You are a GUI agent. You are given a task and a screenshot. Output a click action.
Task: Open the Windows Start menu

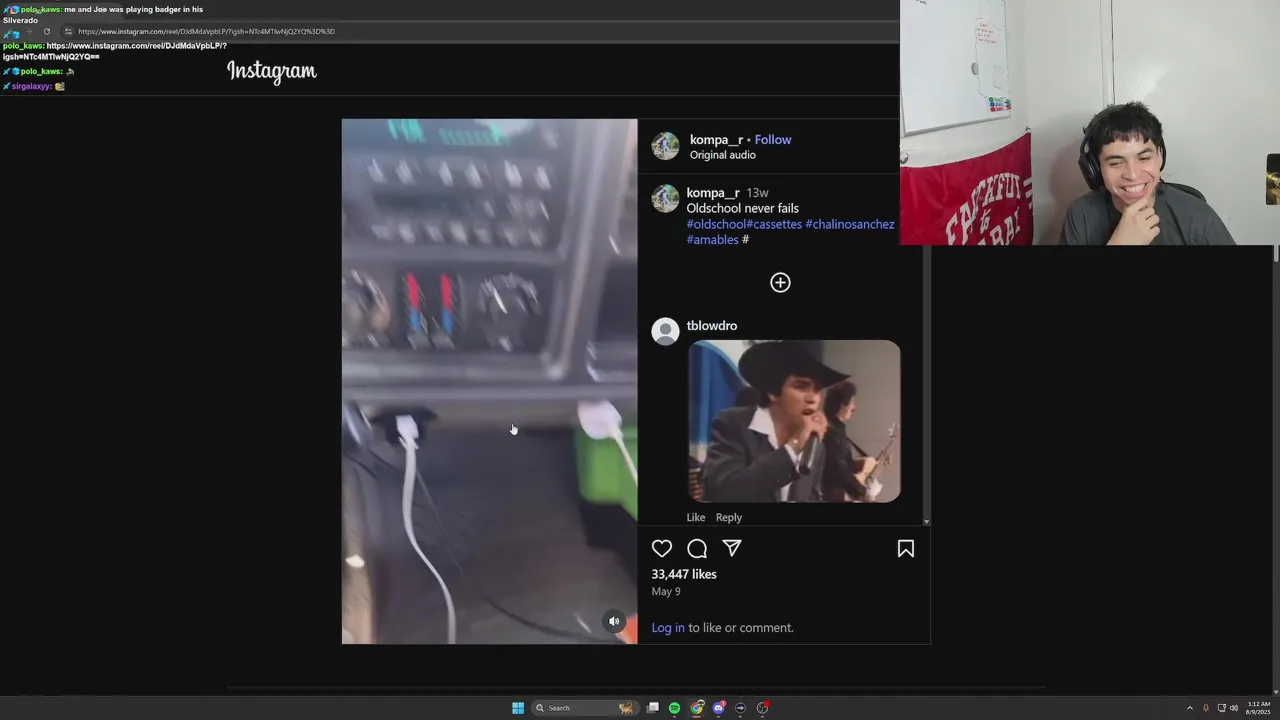click(x=518, y=708)
